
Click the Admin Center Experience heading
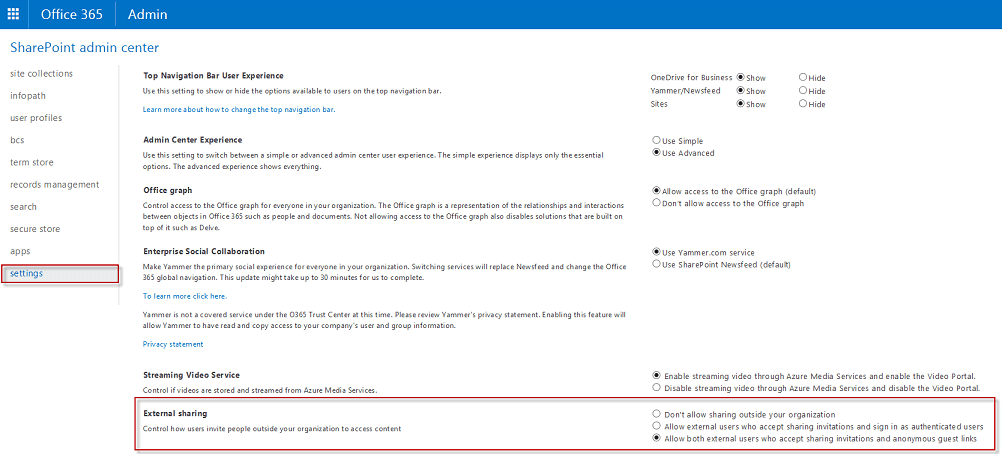[x=193, y=139]
